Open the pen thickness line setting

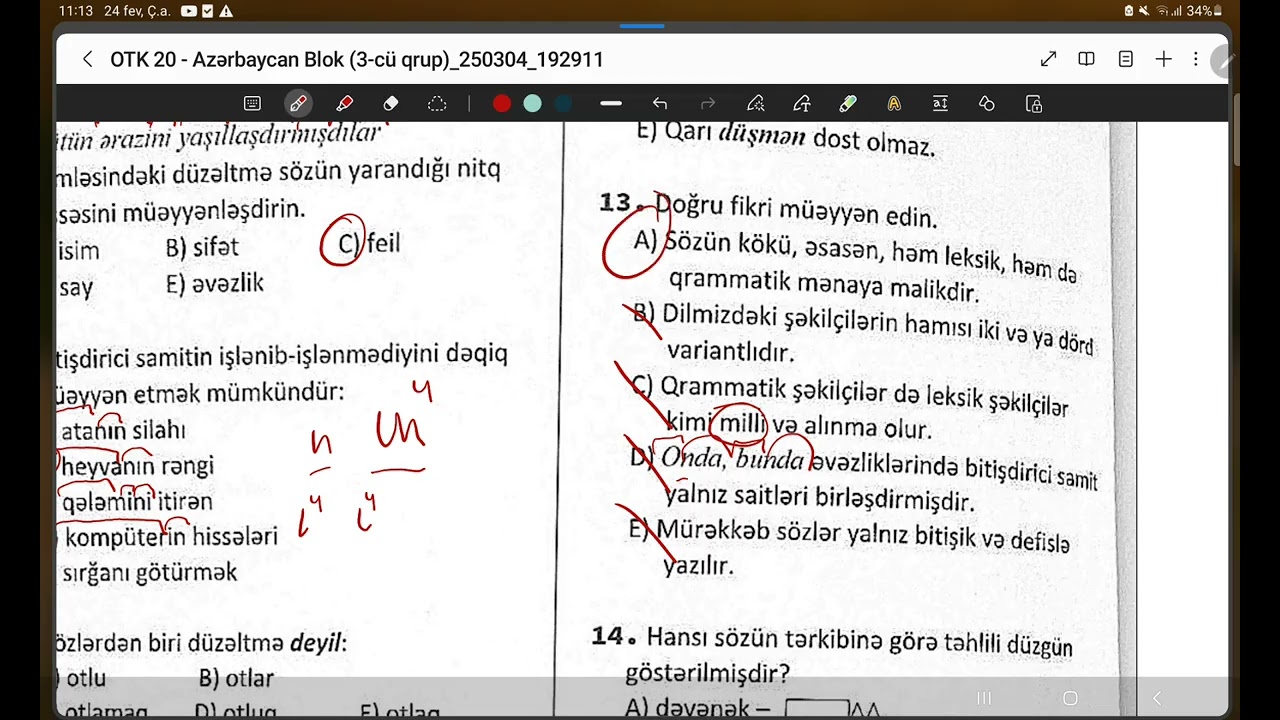(x=611, y=103)
